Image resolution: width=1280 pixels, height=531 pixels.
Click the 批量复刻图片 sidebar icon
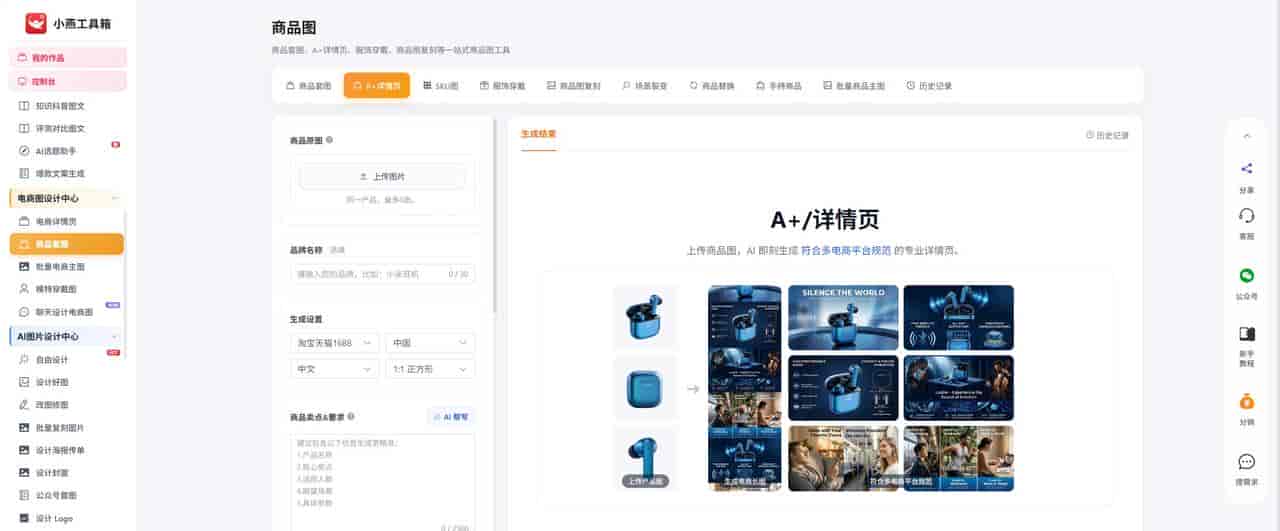pos(25,427)
